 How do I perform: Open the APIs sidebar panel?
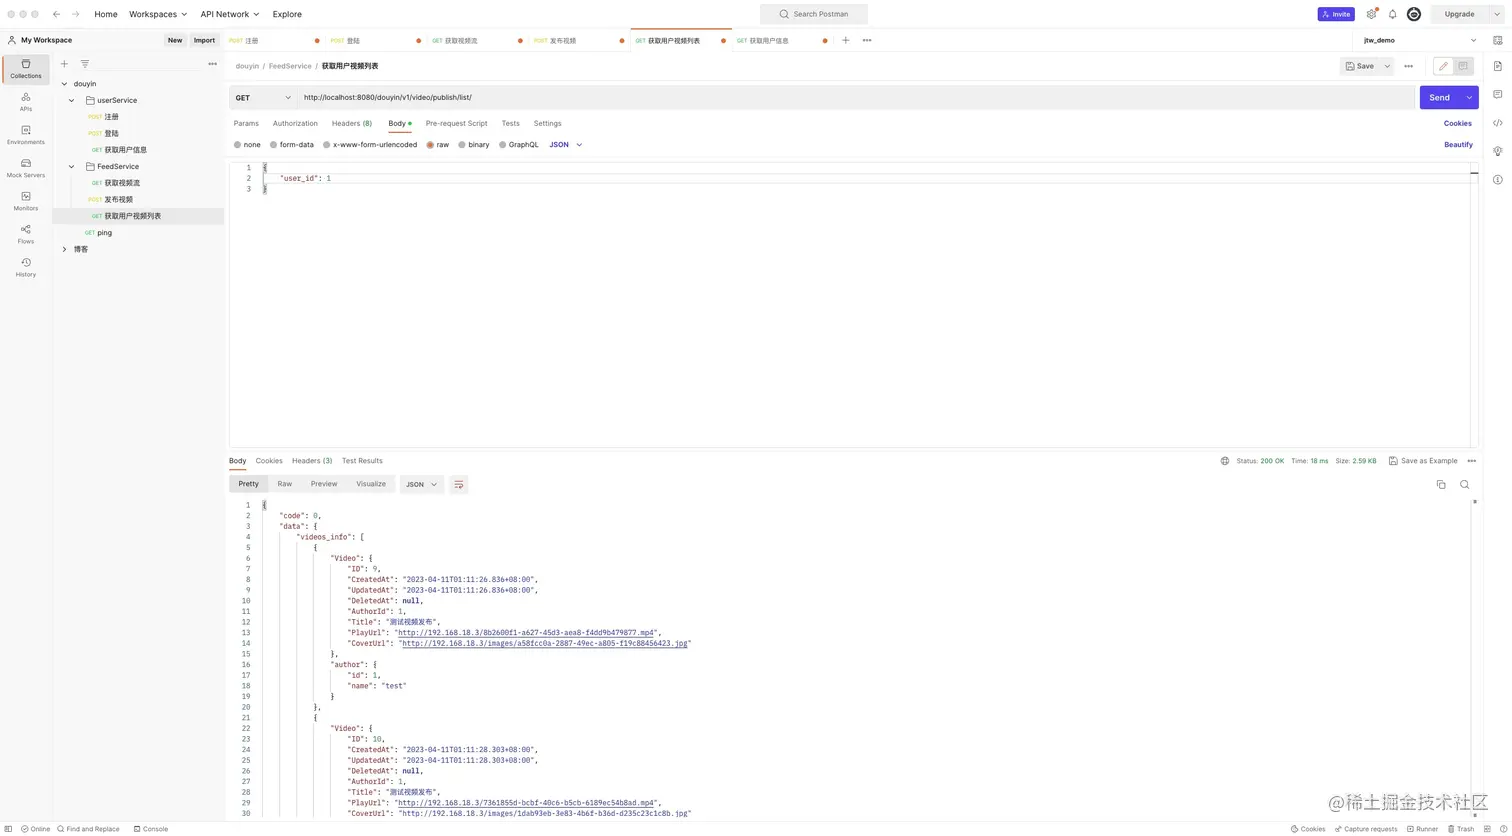click(26, 102)
